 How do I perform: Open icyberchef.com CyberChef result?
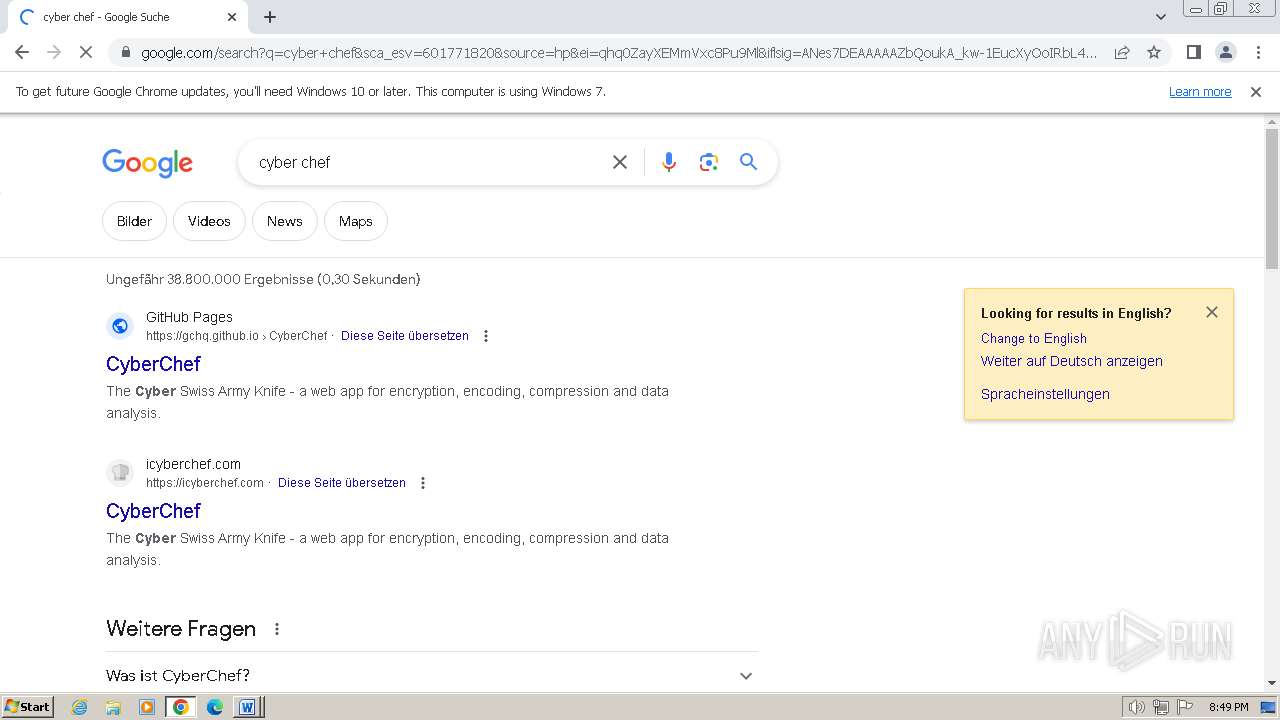pos(153,511)
